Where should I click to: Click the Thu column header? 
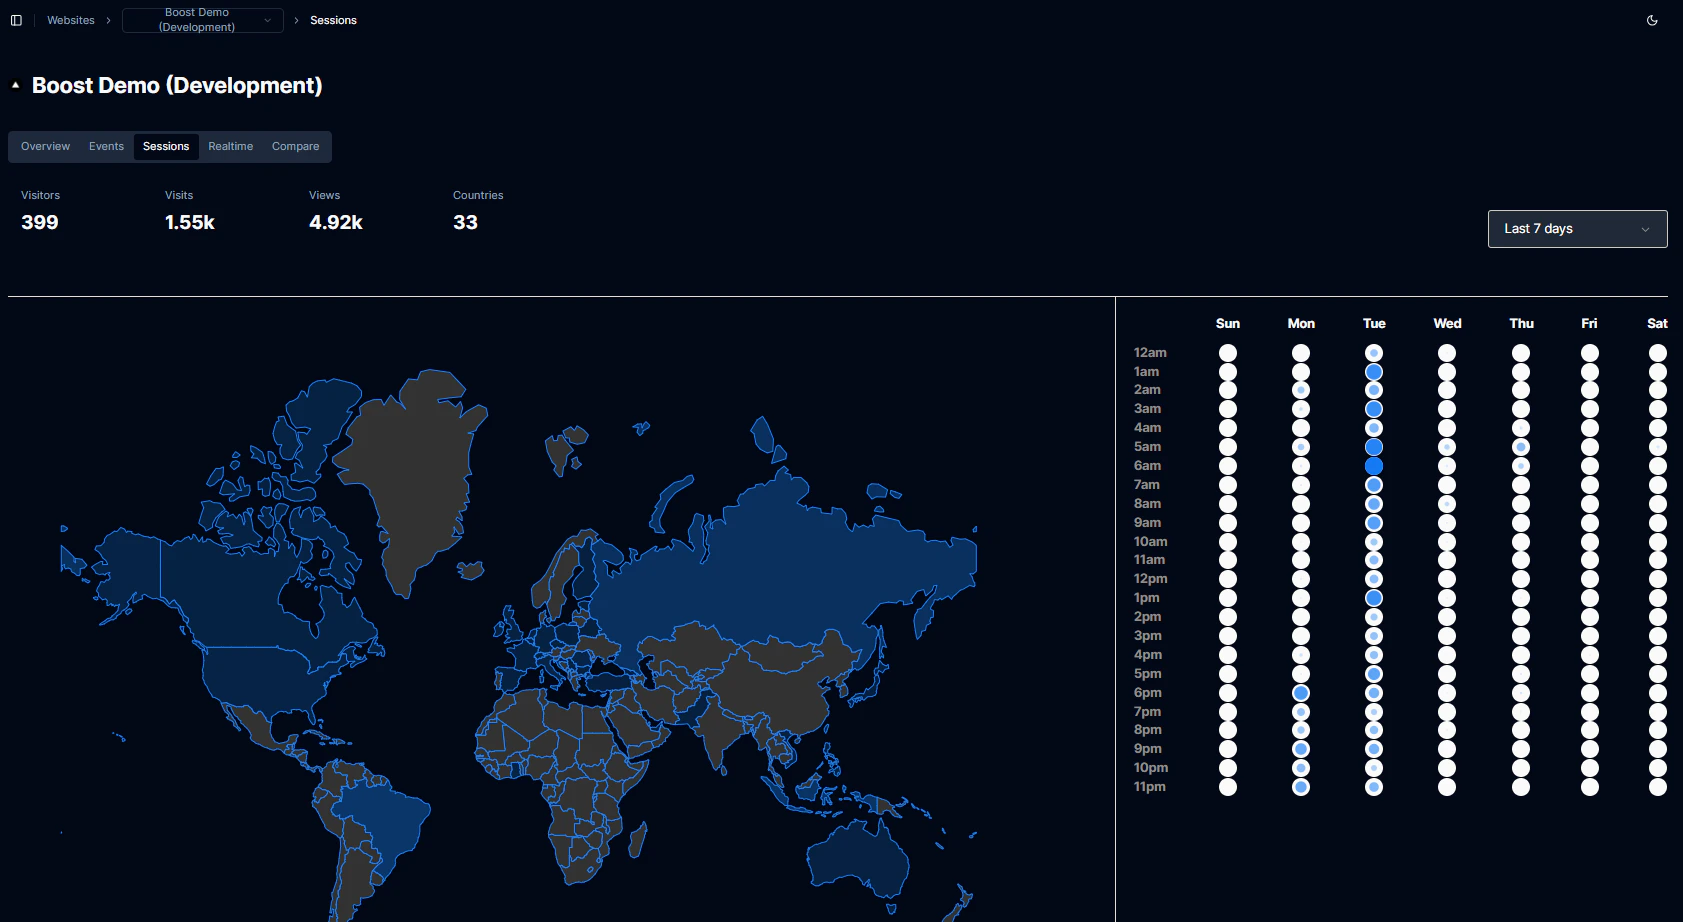1521,323
